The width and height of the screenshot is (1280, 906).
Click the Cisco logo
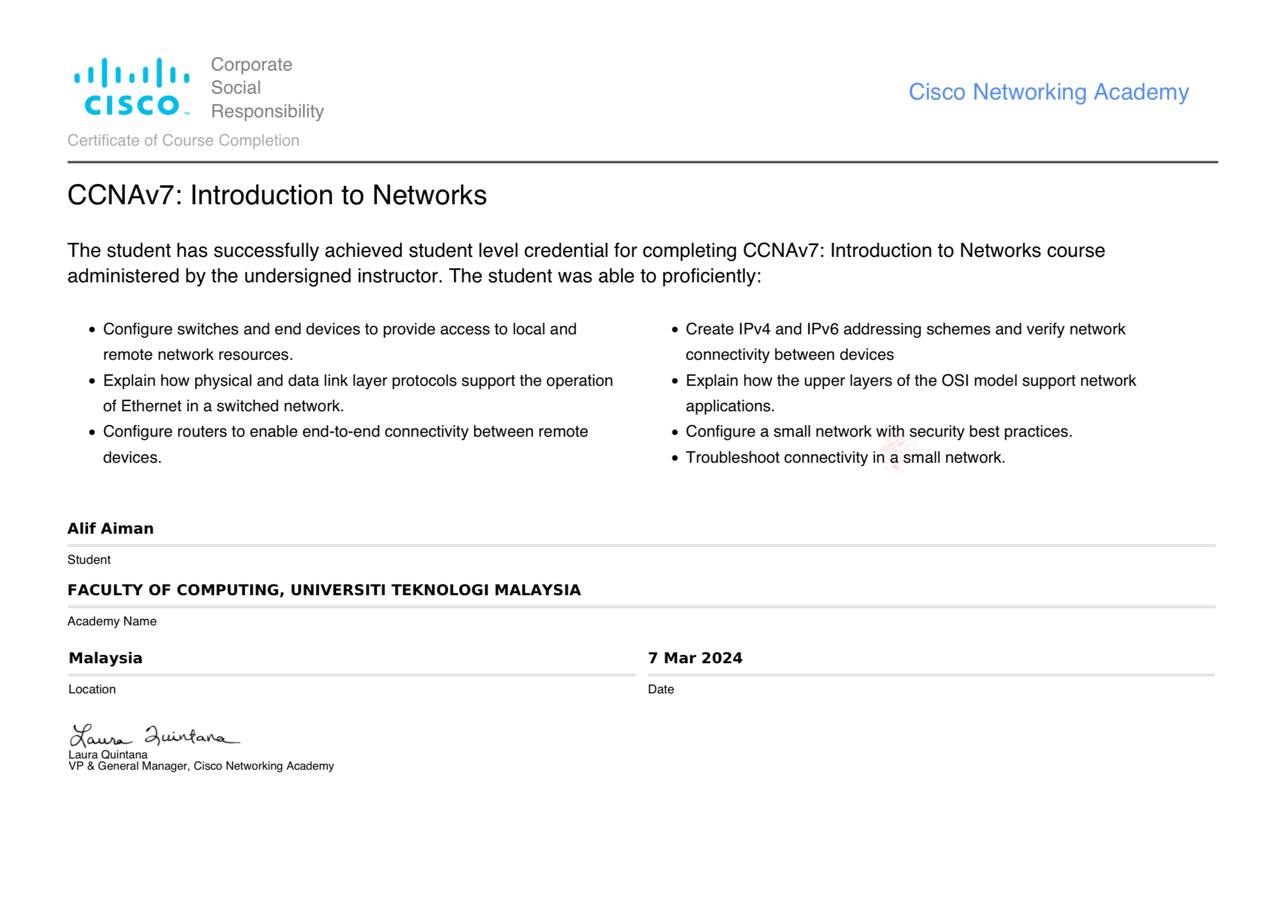(131, 88)
